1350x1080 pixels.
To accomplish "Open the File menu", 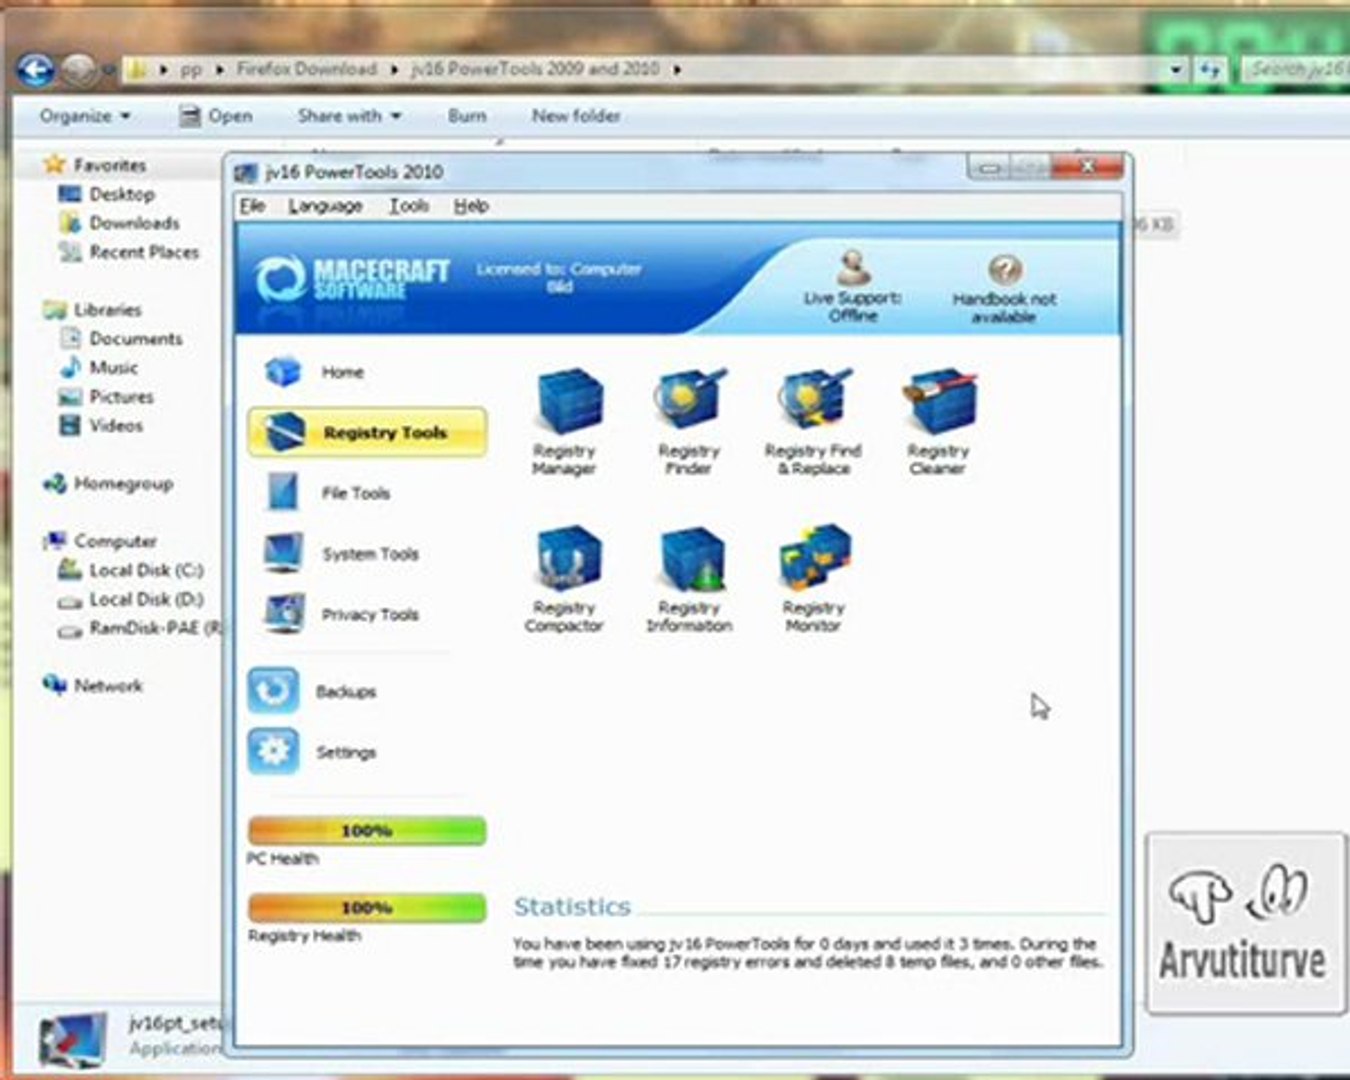I will [253, 206].
